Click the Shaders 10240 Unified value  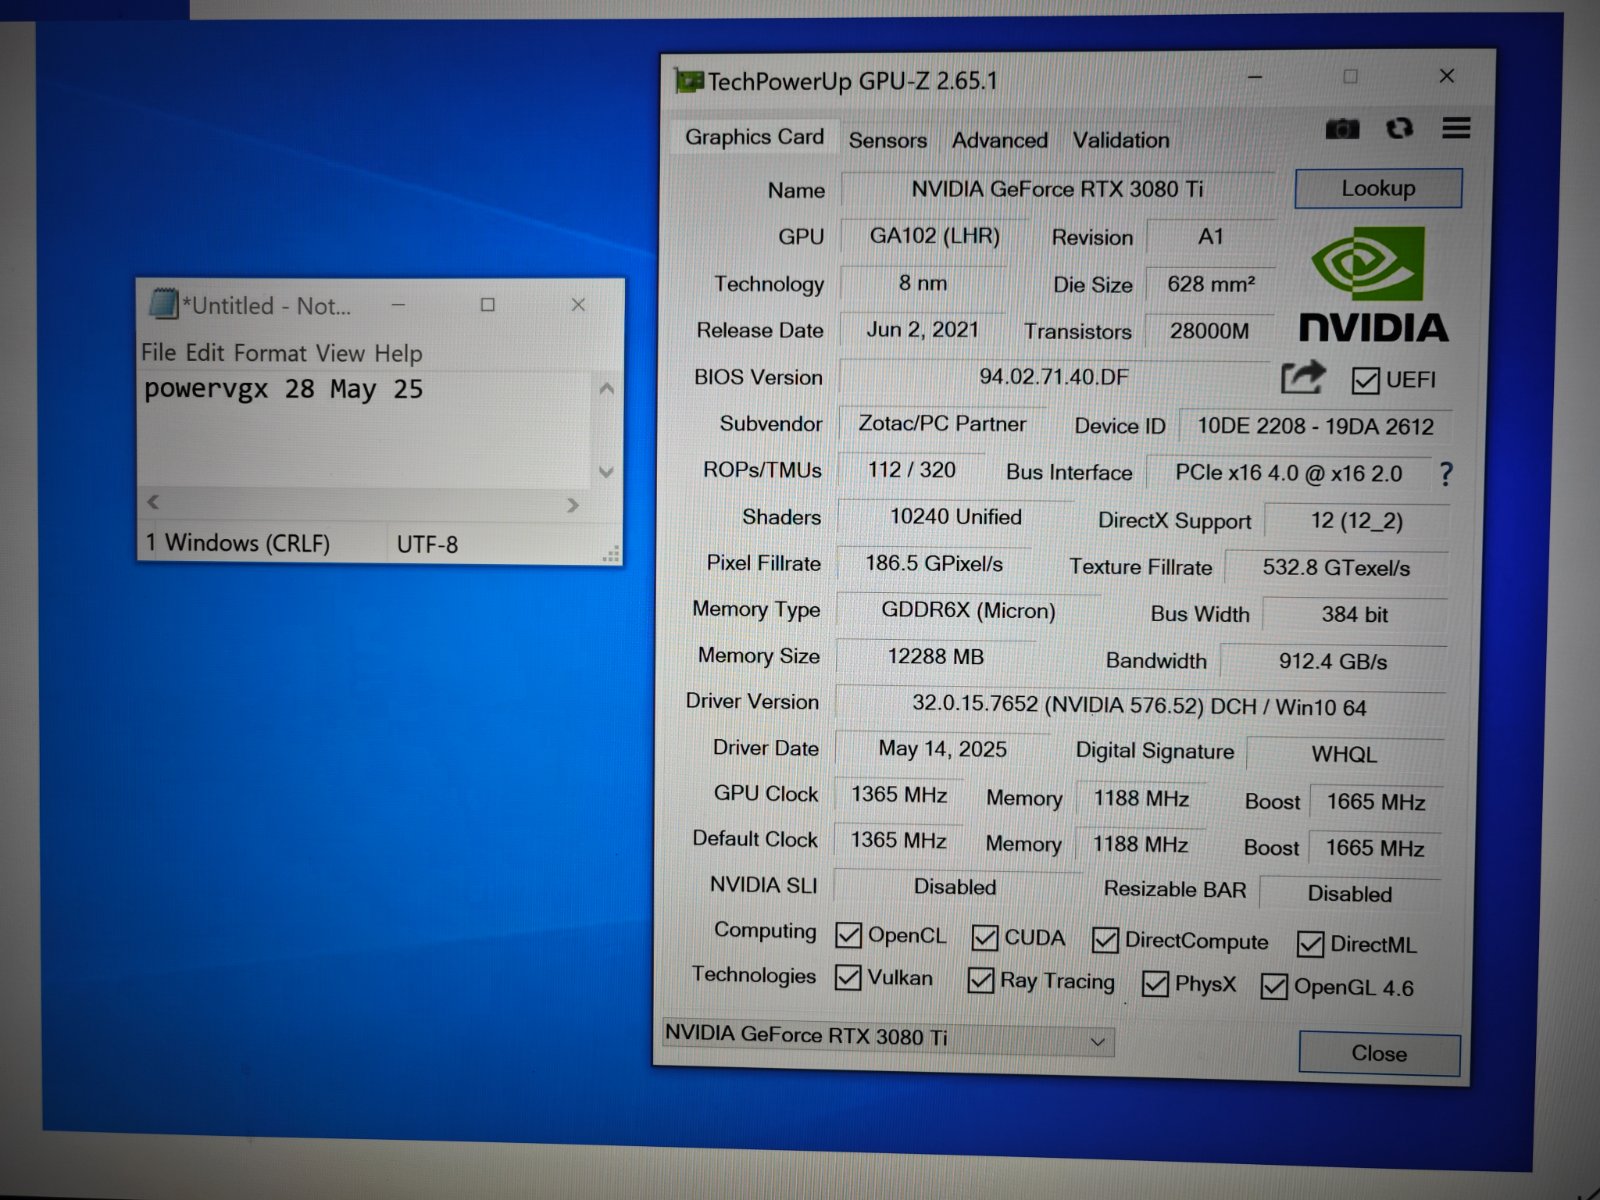(x=955, y=517)
